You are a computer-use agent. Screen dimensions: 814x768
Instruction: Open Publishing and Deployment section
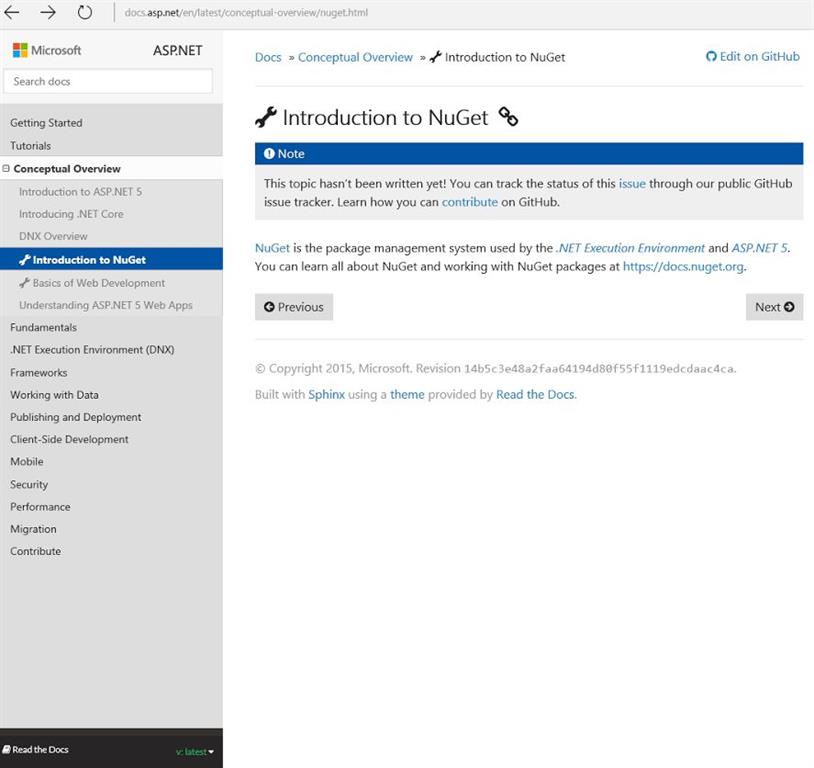(76, 417)
